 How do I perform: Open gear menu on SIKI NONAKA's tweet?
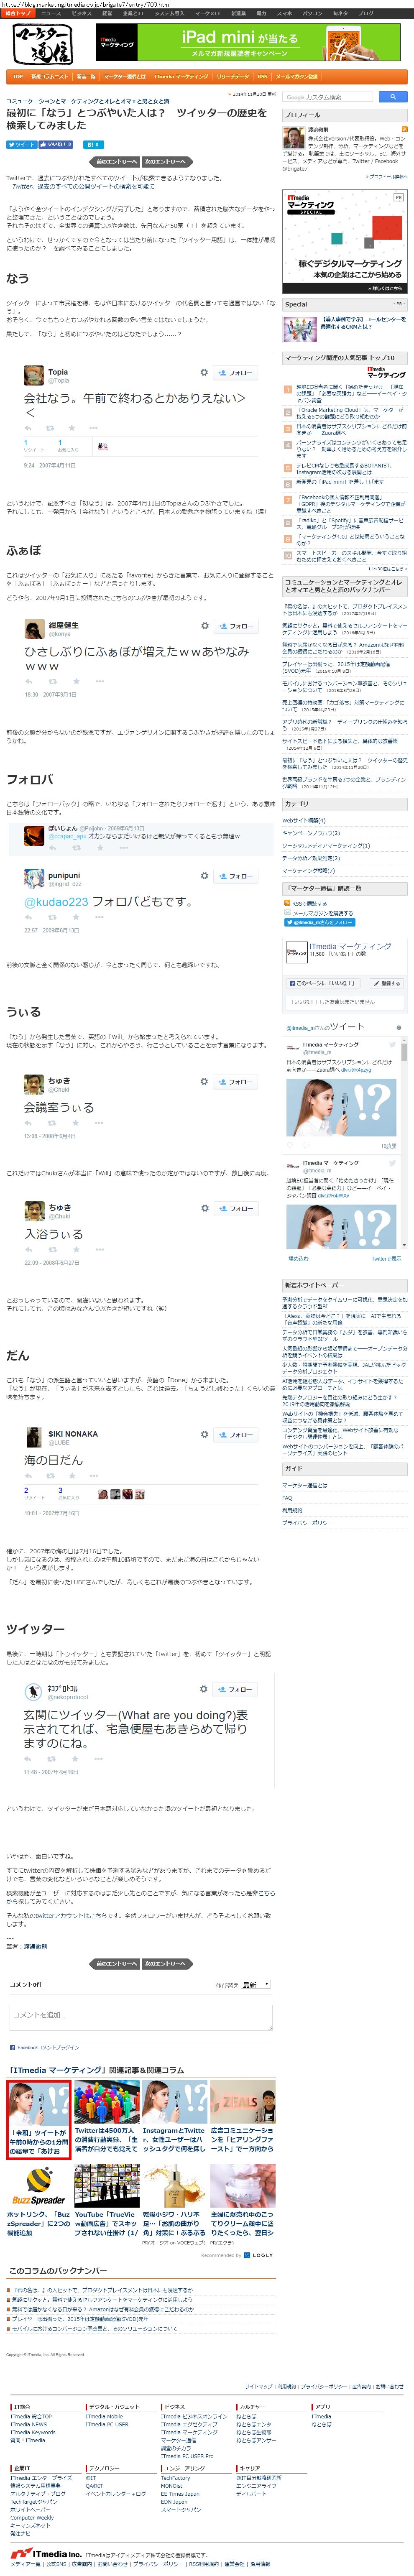[x=205, y=1434]
